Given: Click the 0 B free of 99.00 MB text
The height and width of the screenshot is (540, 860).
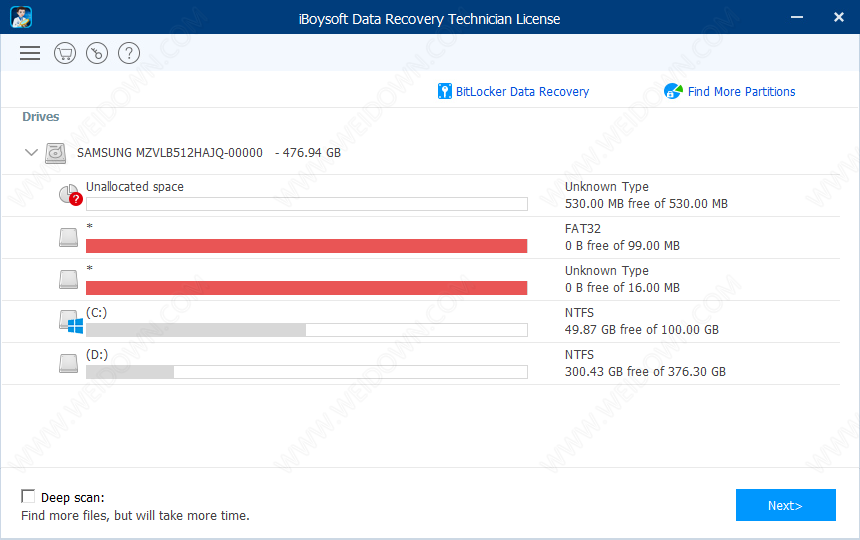Looking at the screenshot, I should coord(622,246).
